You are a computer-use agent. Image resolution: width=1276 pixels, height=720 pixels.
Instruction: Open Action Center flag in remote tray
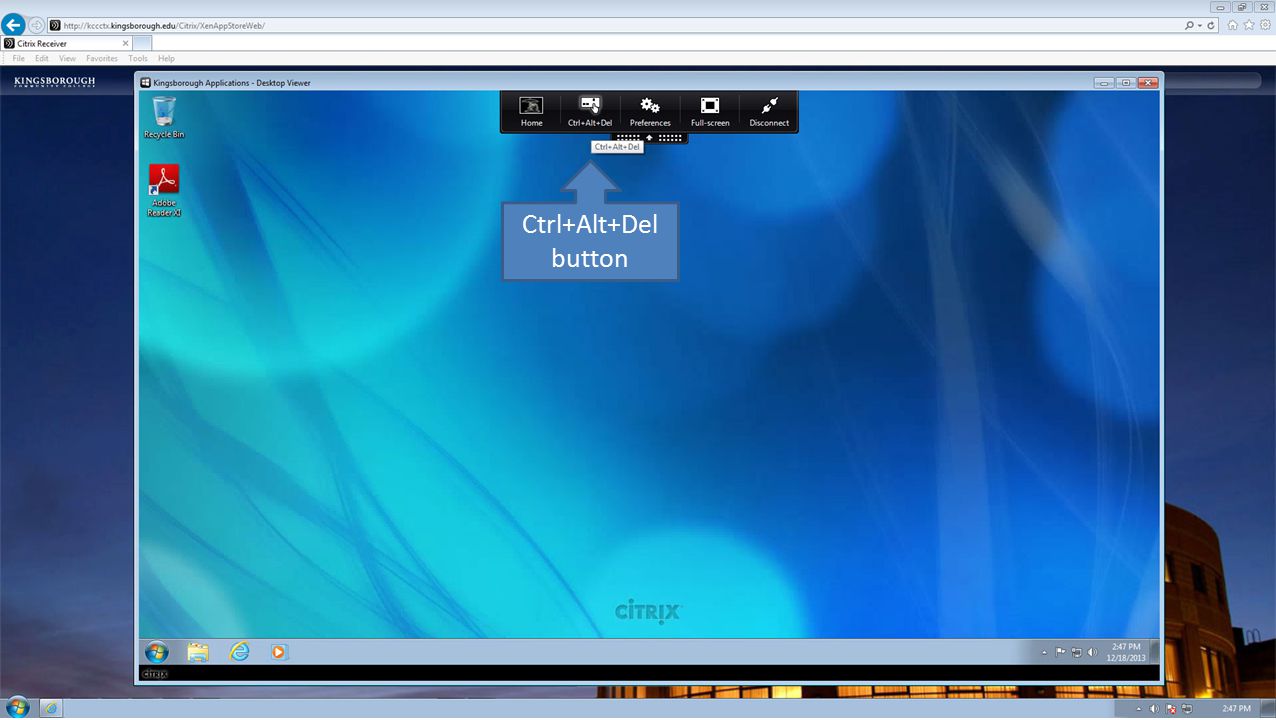(1061, 652)
